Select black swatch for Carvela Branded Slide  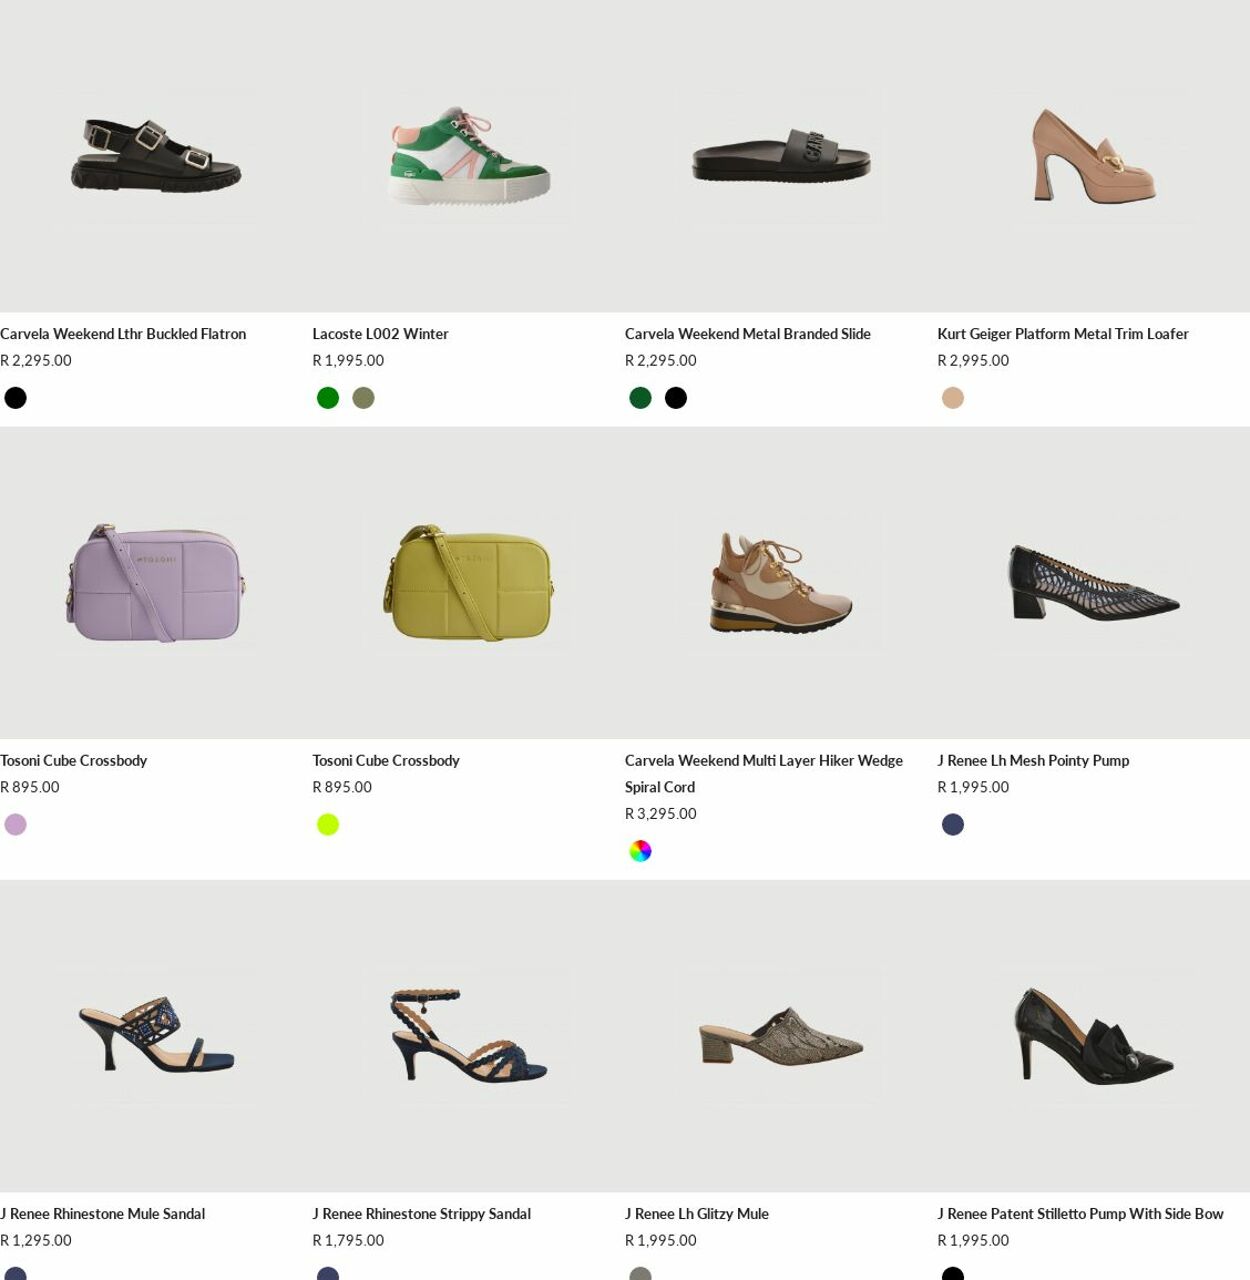click(x=676, y=398)
